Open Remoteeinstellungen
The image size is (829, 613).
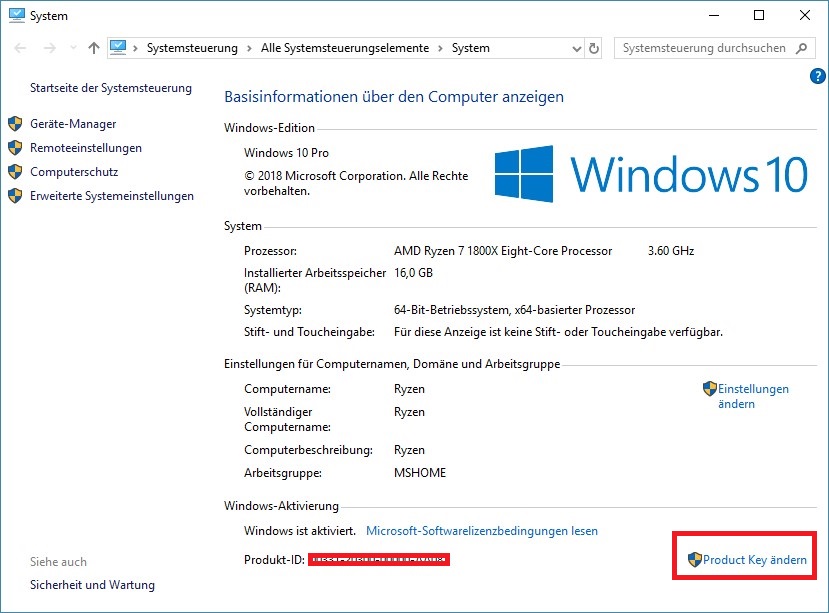point(86,148)
